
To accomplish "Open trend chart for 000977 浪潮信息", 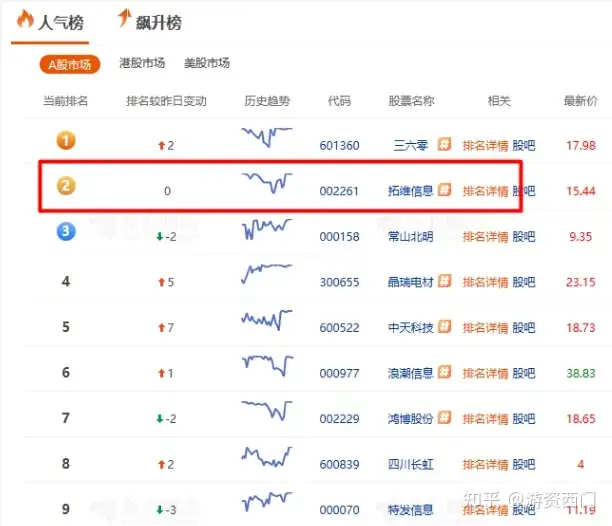I will (267, 366).
